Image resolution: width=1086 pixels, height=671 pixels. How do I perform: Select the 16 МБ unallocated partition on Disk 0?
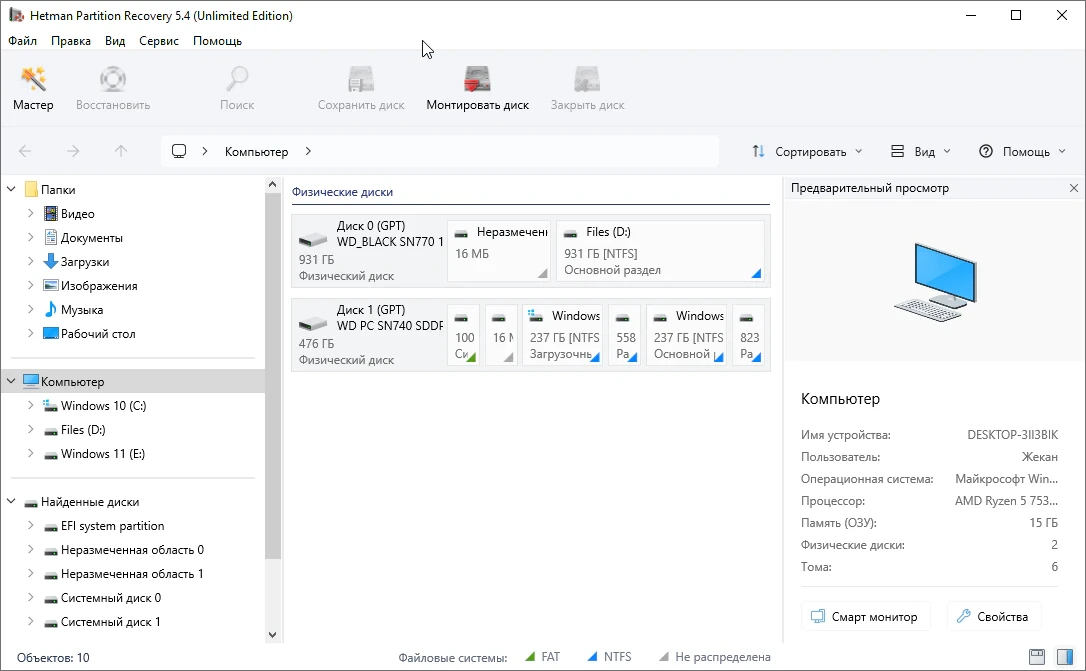pos(499,250)
